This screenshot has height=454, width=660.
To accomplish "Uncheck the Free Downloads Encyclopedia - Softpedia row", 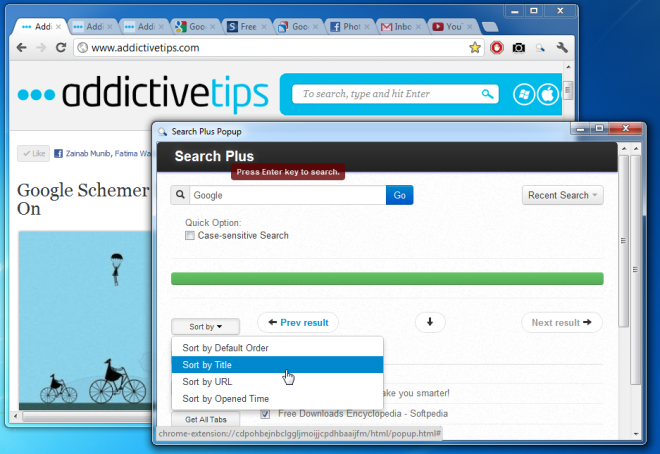I will pyautogui.click(x=265, y=414).
